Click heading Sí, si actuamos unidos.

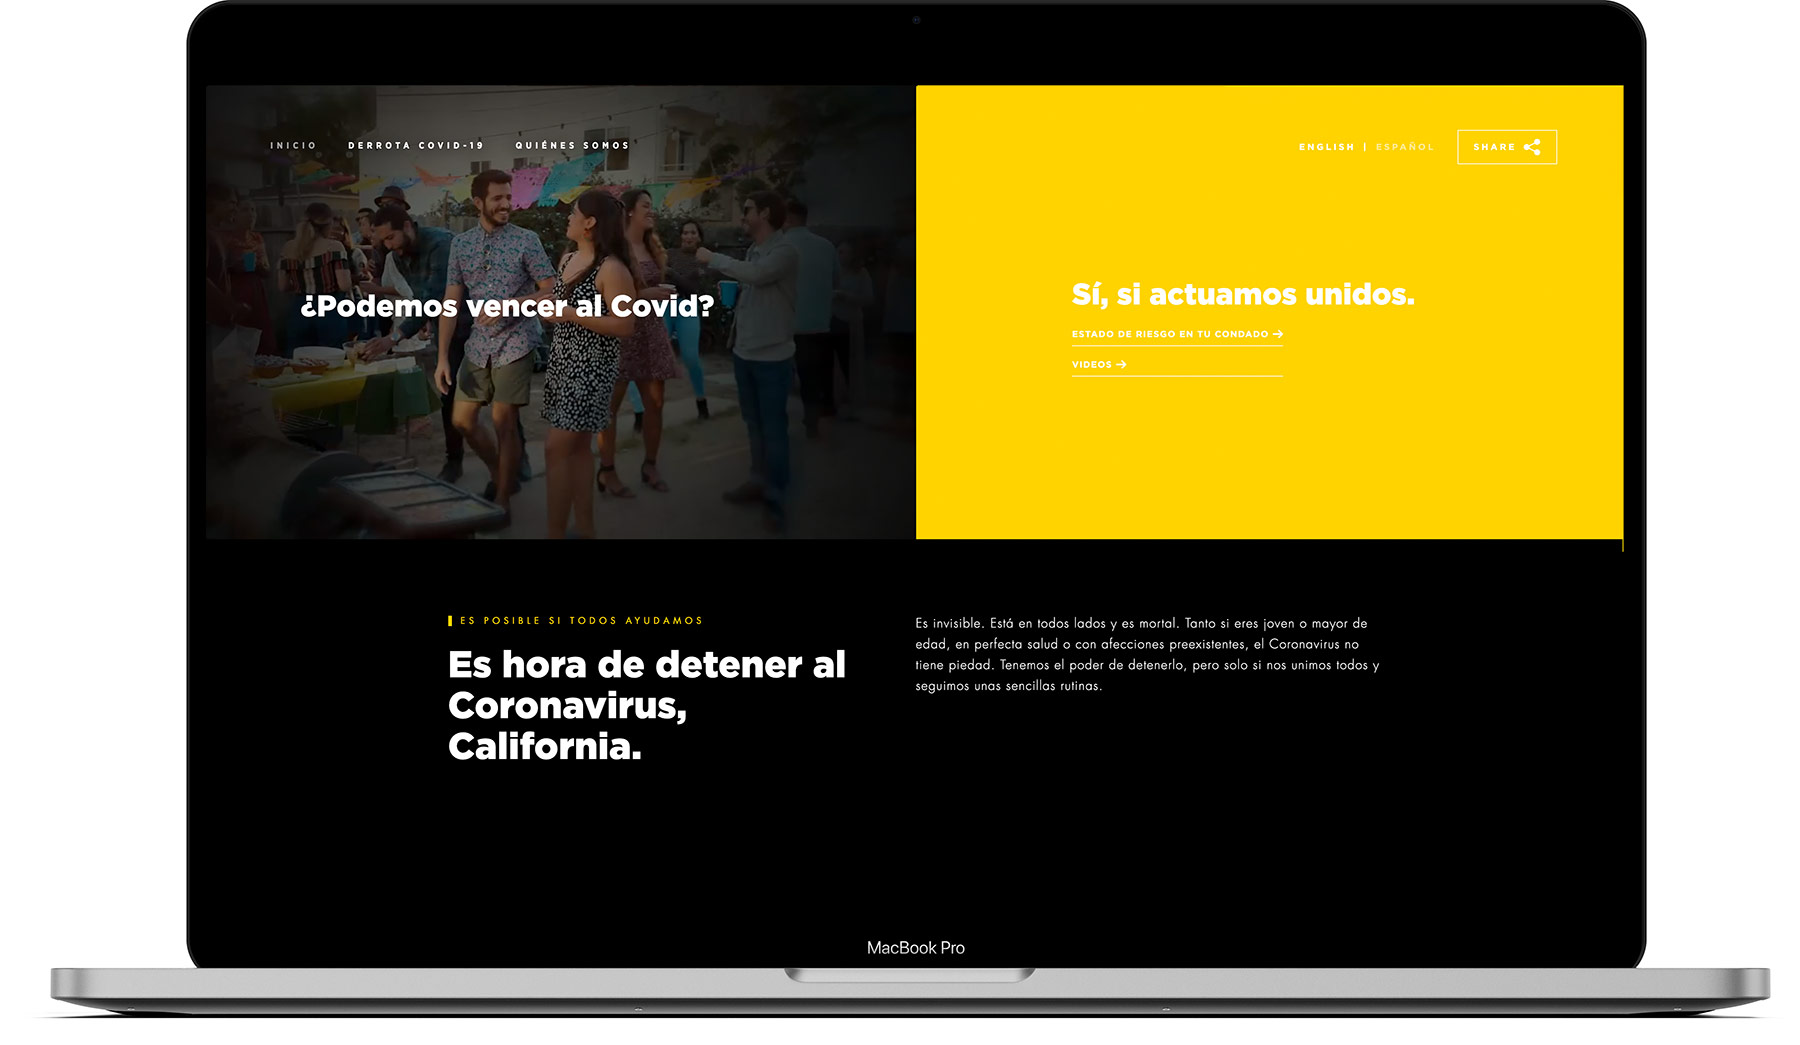(1243, 294)
